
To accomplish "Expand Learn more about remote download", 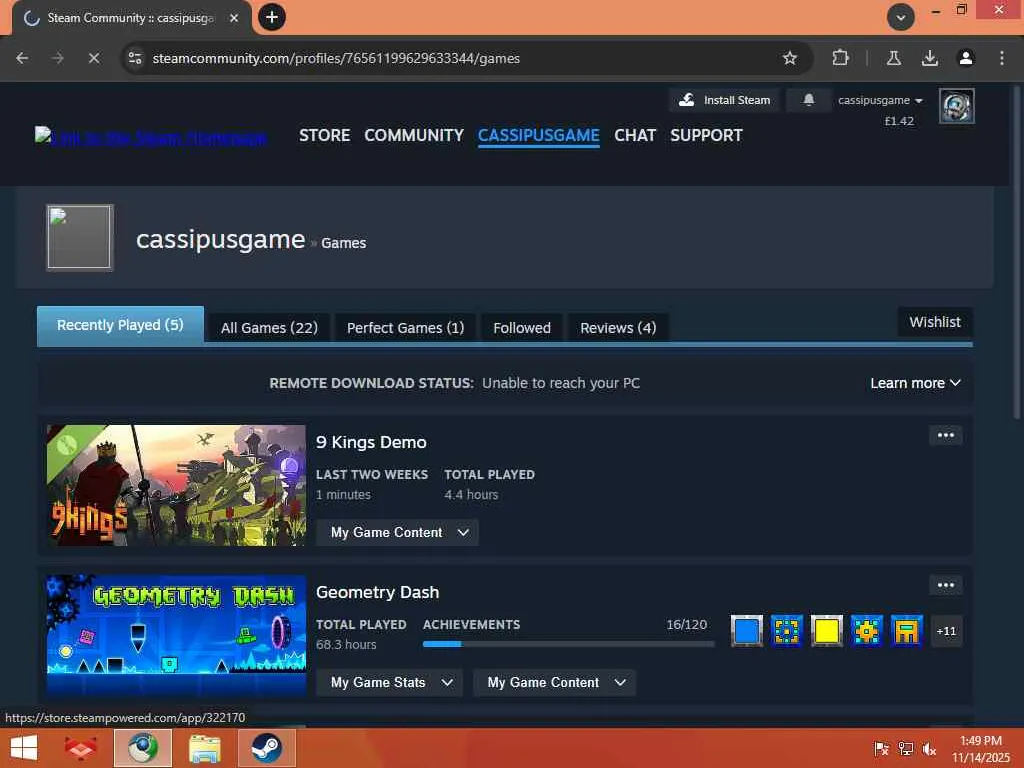I will pyautogui.click(x=915, y=383).
